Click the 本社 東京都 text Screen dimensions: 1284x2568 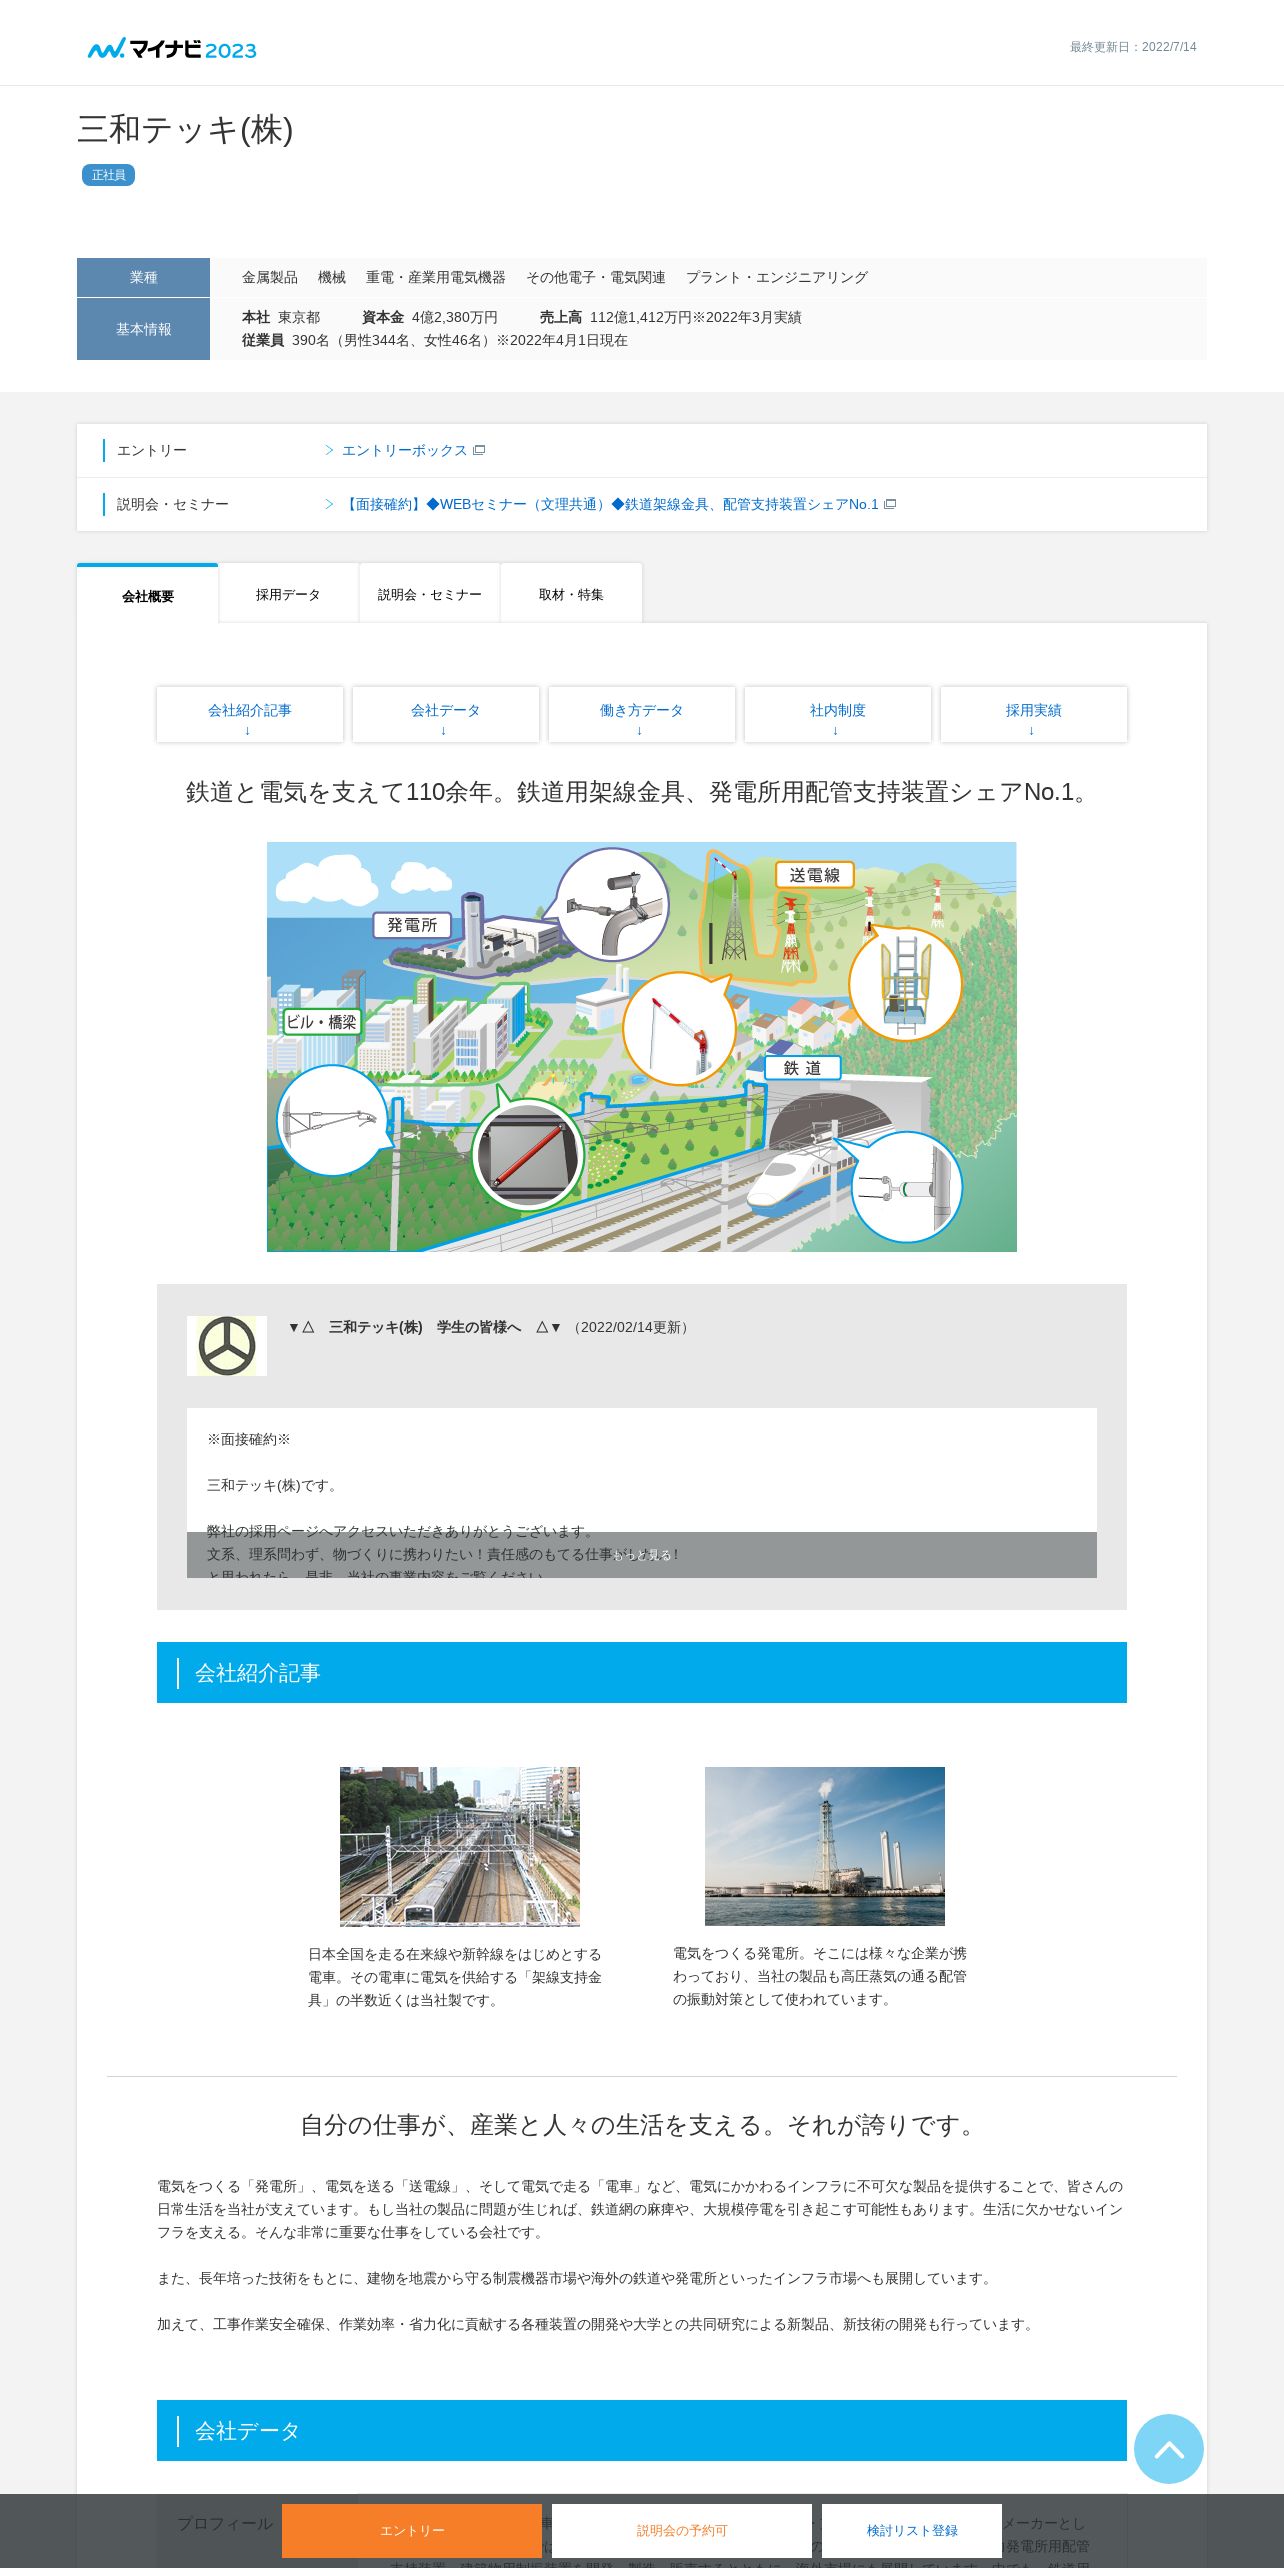[281, 317]
